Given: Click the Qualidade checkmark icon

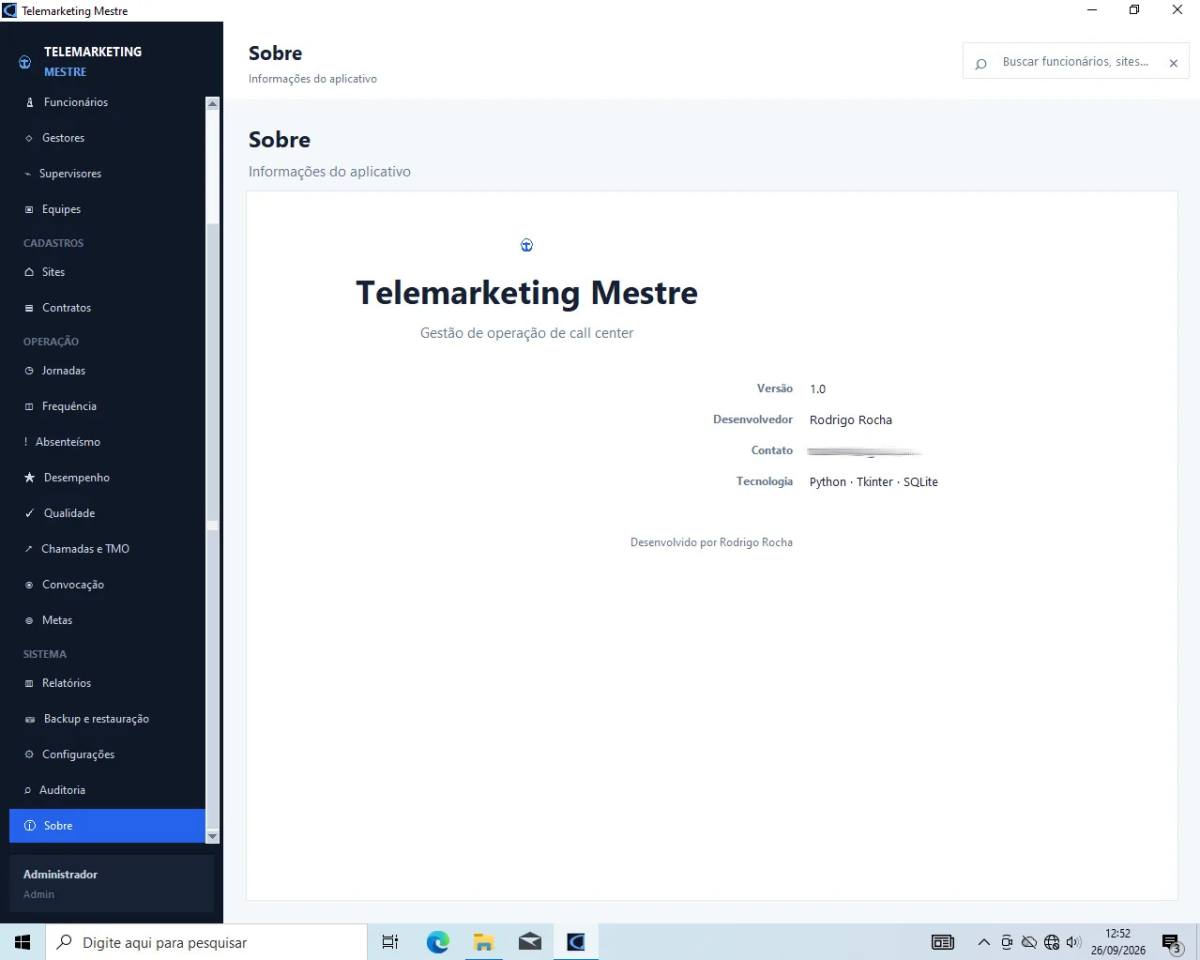Looking at the screenshot, I should click(x=30, y=514).
